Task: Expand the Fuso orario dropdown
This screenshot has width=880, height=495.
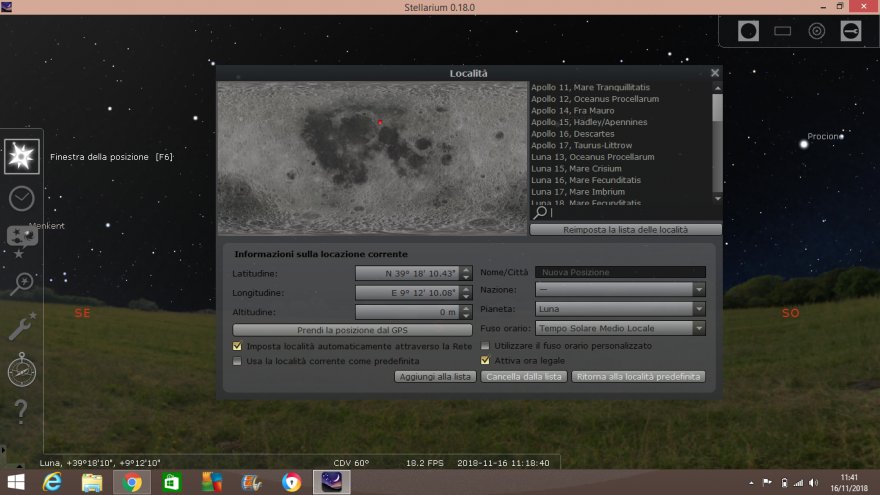Action: click(620, 327)
